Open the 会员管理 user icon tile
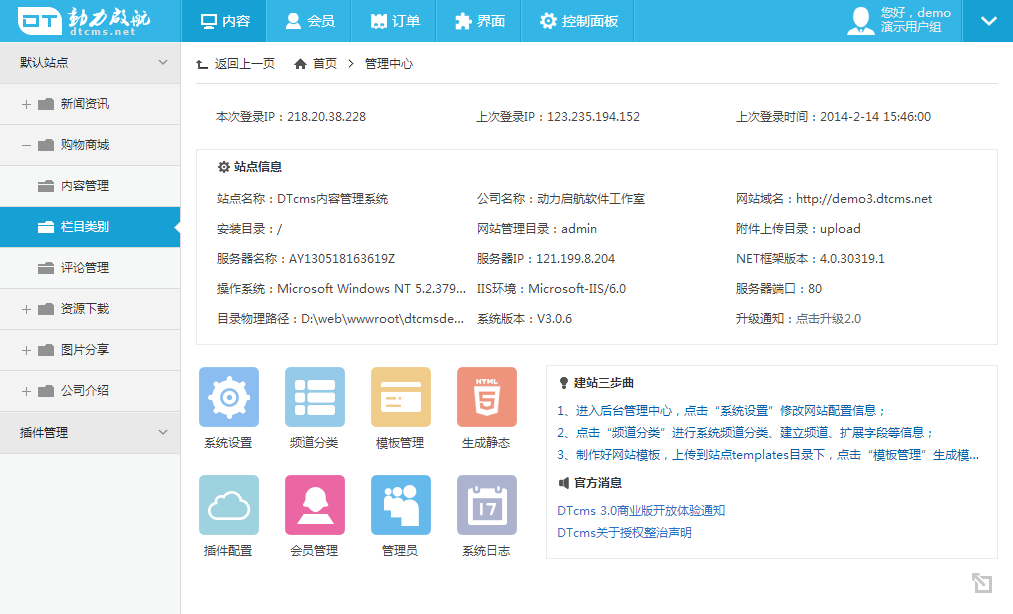The image size is (1013, 614). tap(315, 505)
